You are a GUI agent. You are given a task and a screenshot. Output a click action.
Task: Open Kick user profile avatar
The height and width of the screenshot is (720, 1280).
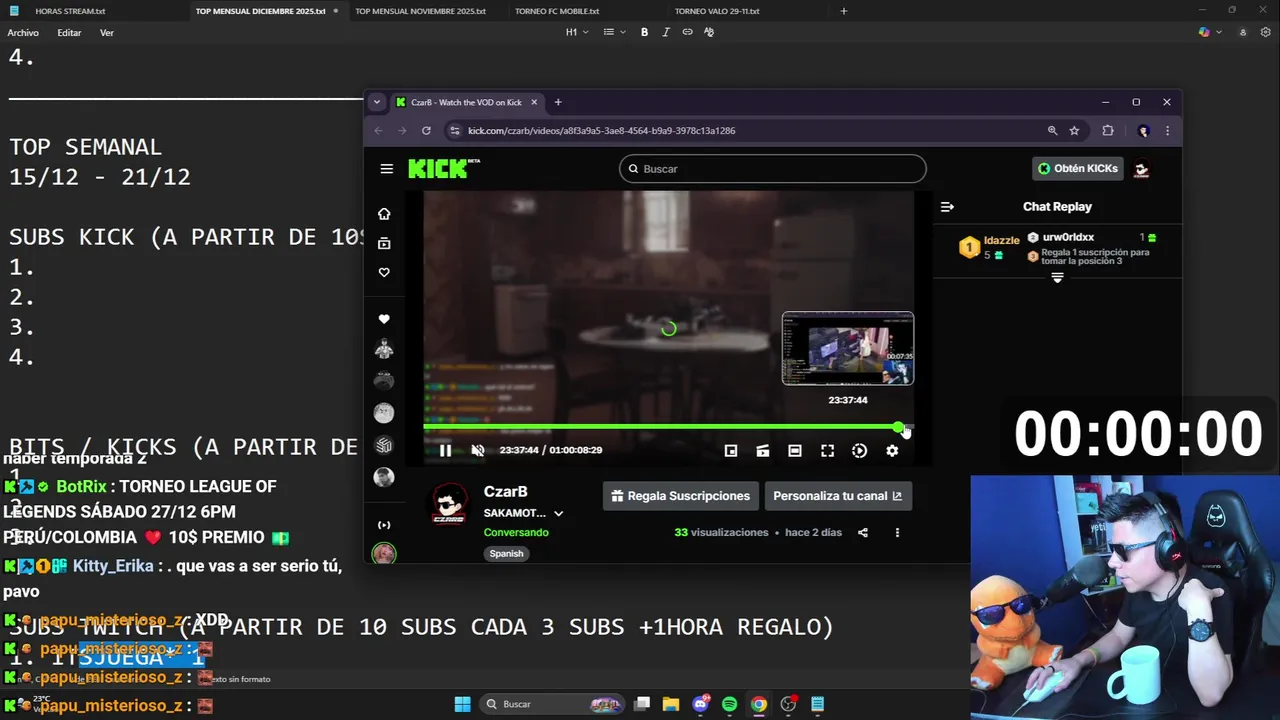tap(1141, 169)
